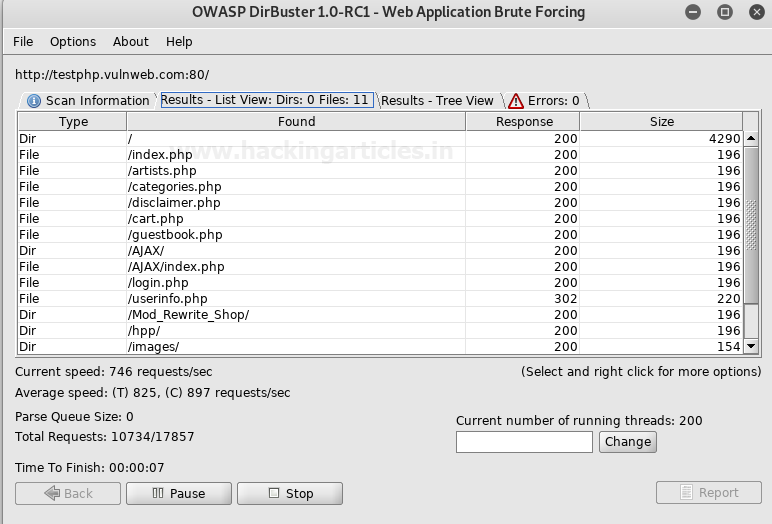Open the About menu

coord(130,42)
